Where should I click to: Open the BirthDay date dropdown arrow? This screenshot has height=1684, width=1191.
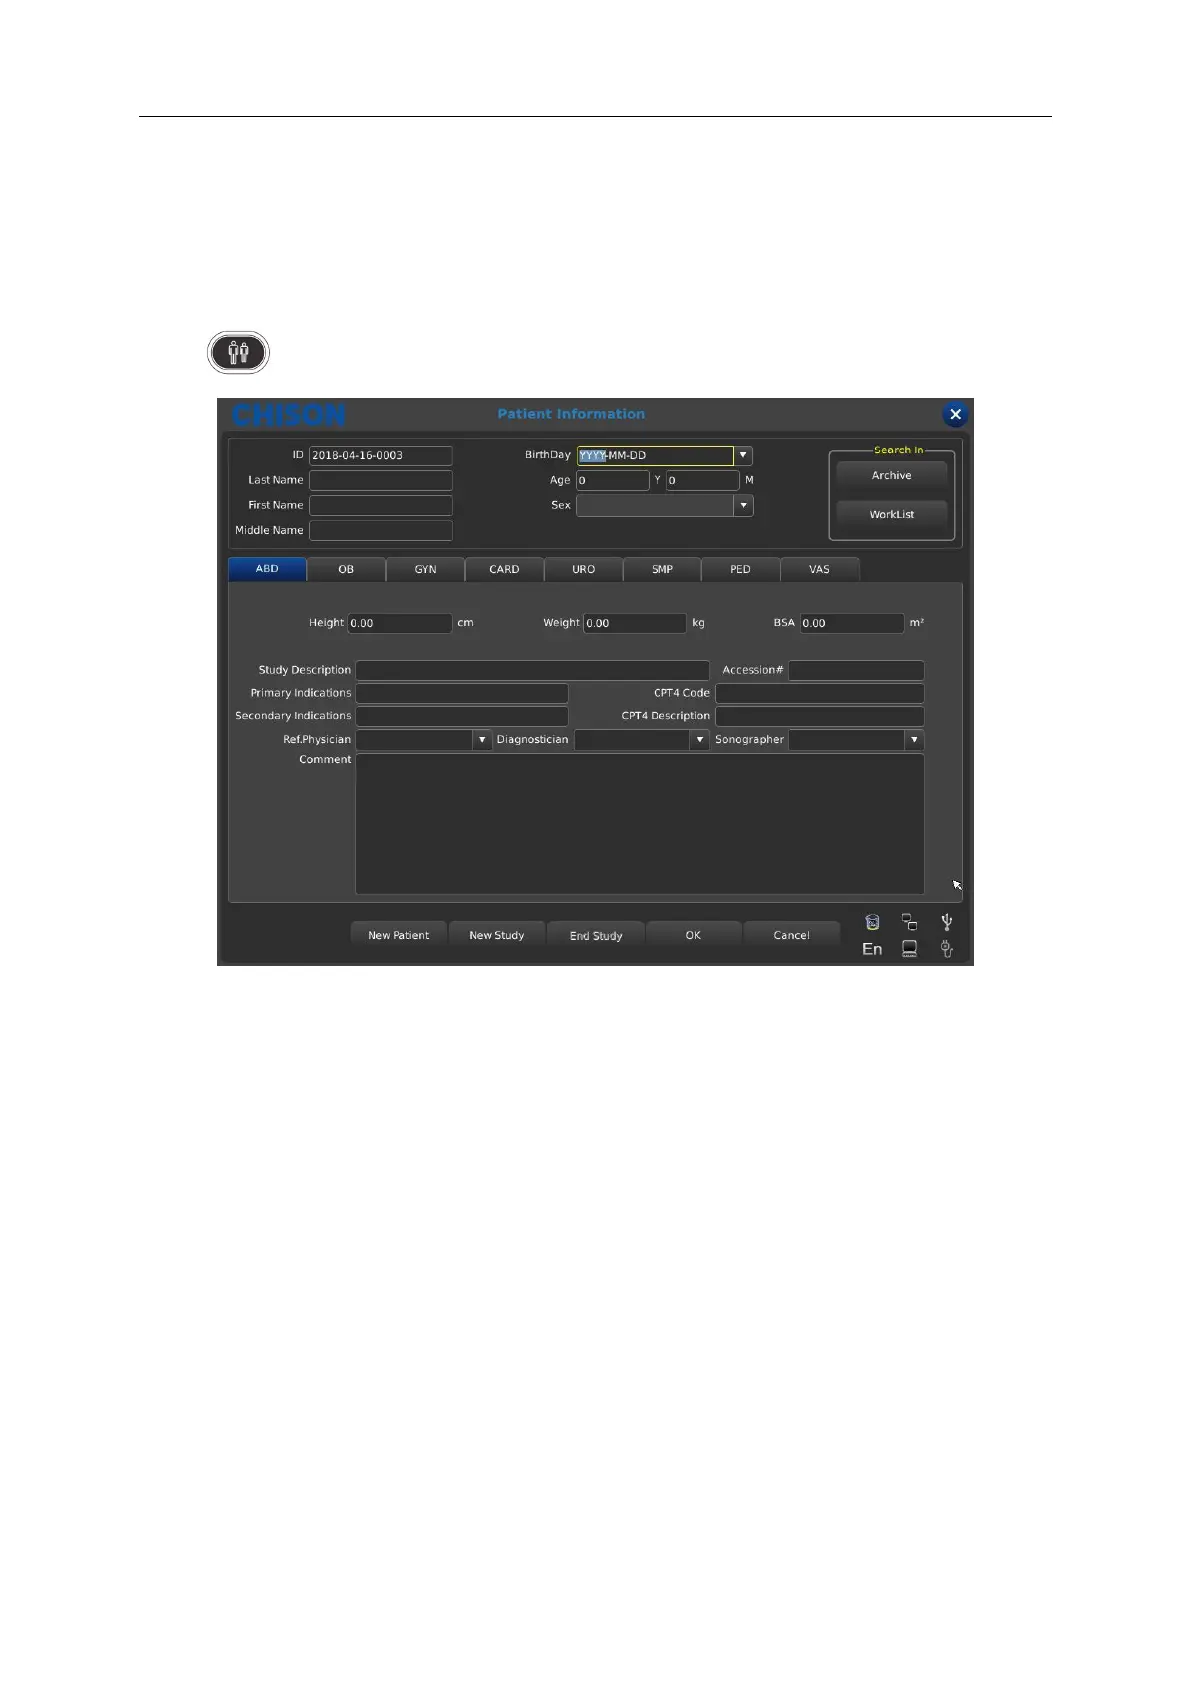pos(743,455)
